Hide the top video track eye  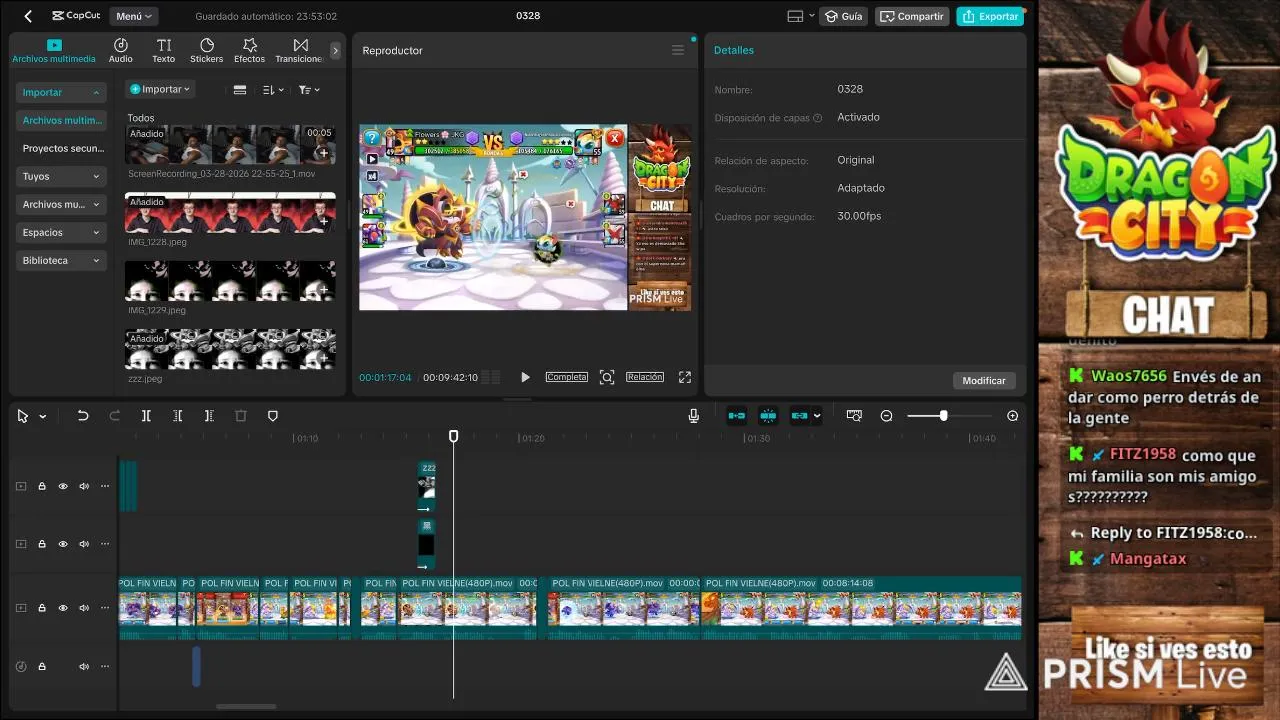(63, 487)
